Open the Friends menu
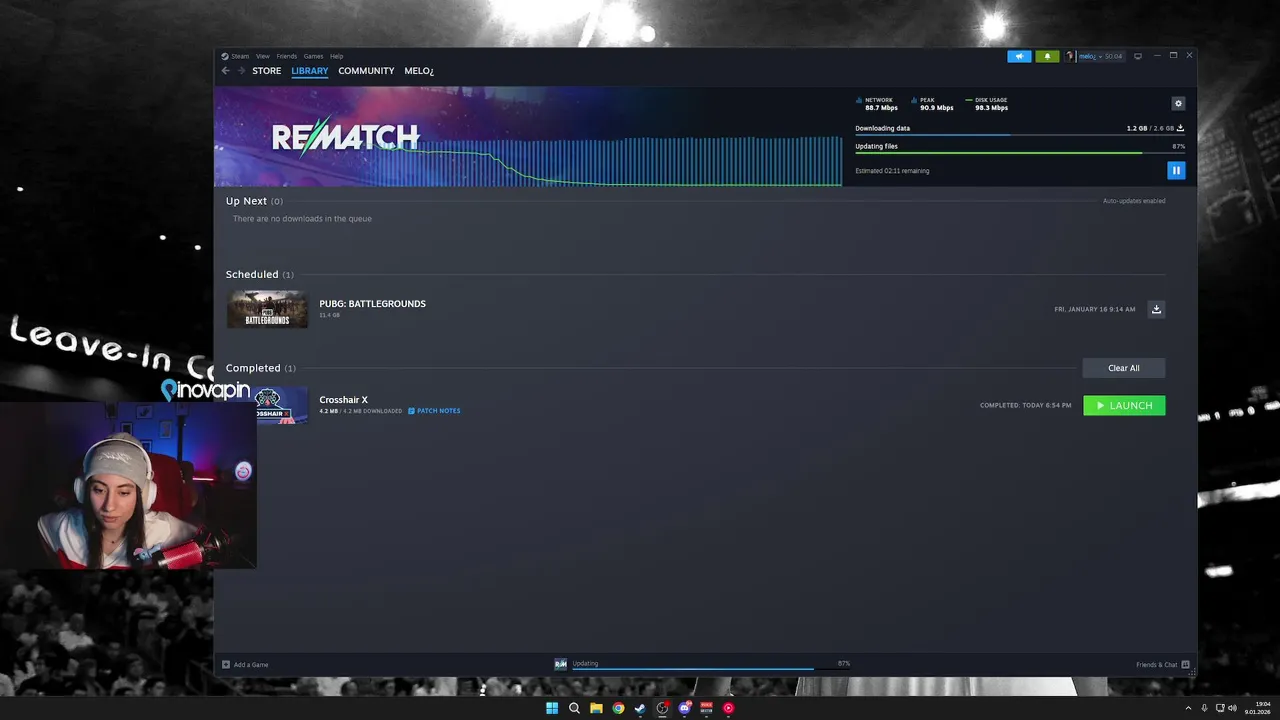 [286, 56]
